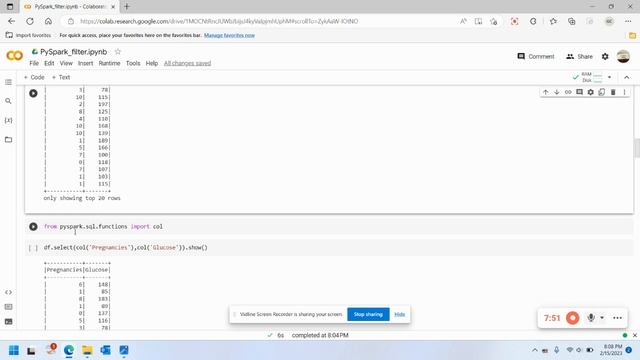Mirror the selected cell in a tab
The width and height of the screenshot is (640, 360).
(602, 92)
